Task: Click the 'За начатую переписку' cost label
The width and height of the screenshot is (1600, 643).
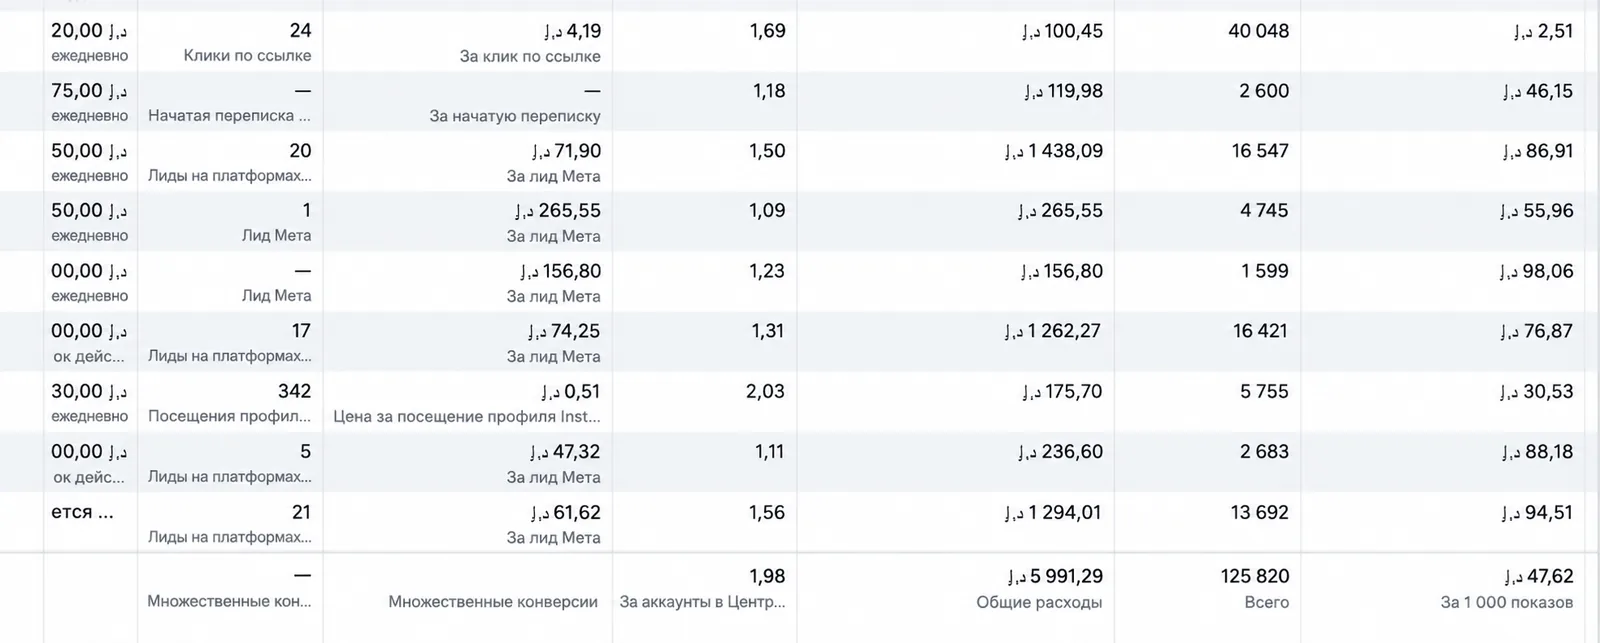Action: pos(515,115)
